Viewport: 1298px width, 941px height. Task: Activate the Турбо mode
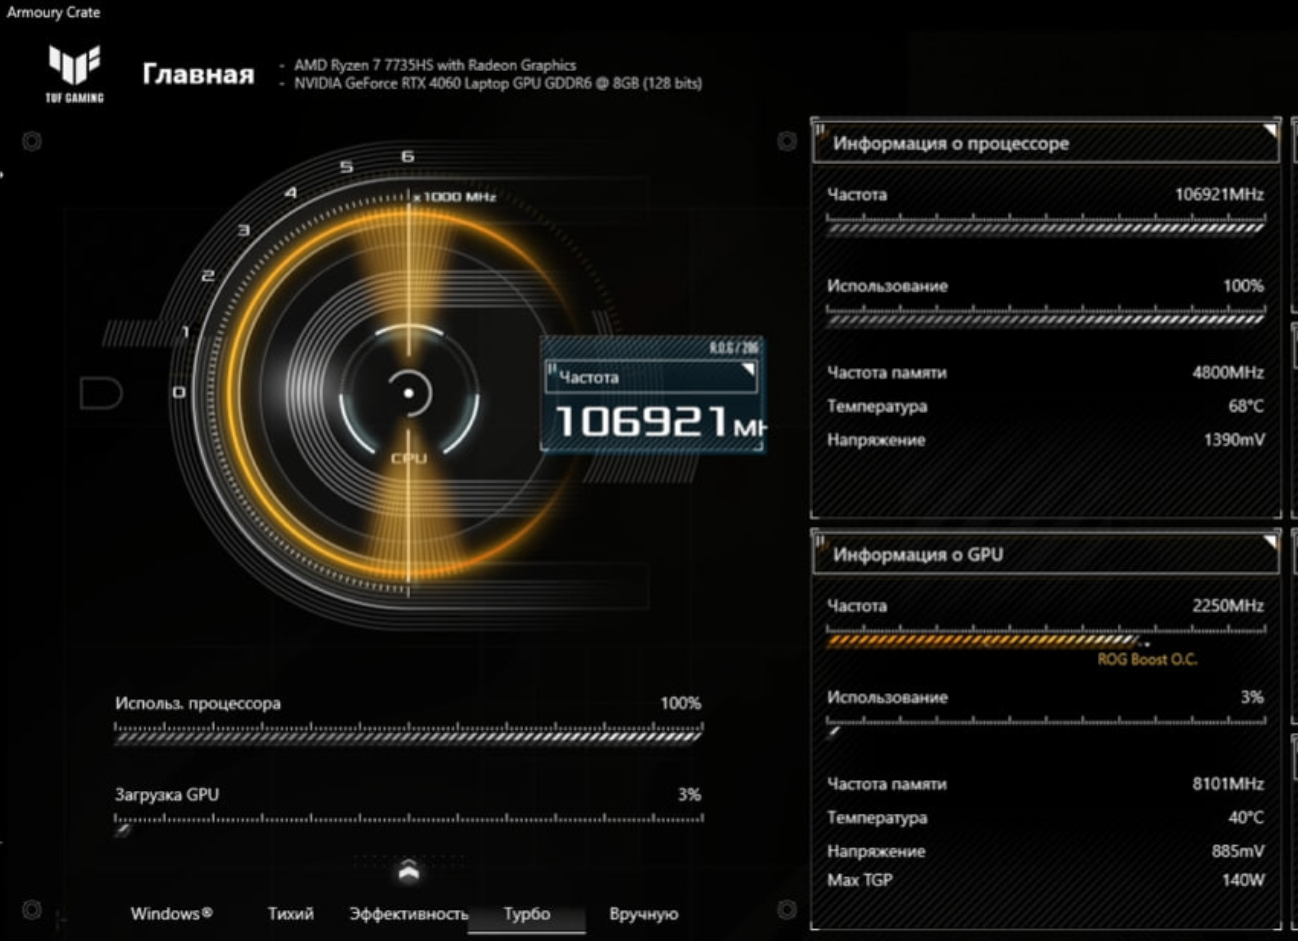coord(527,913)
